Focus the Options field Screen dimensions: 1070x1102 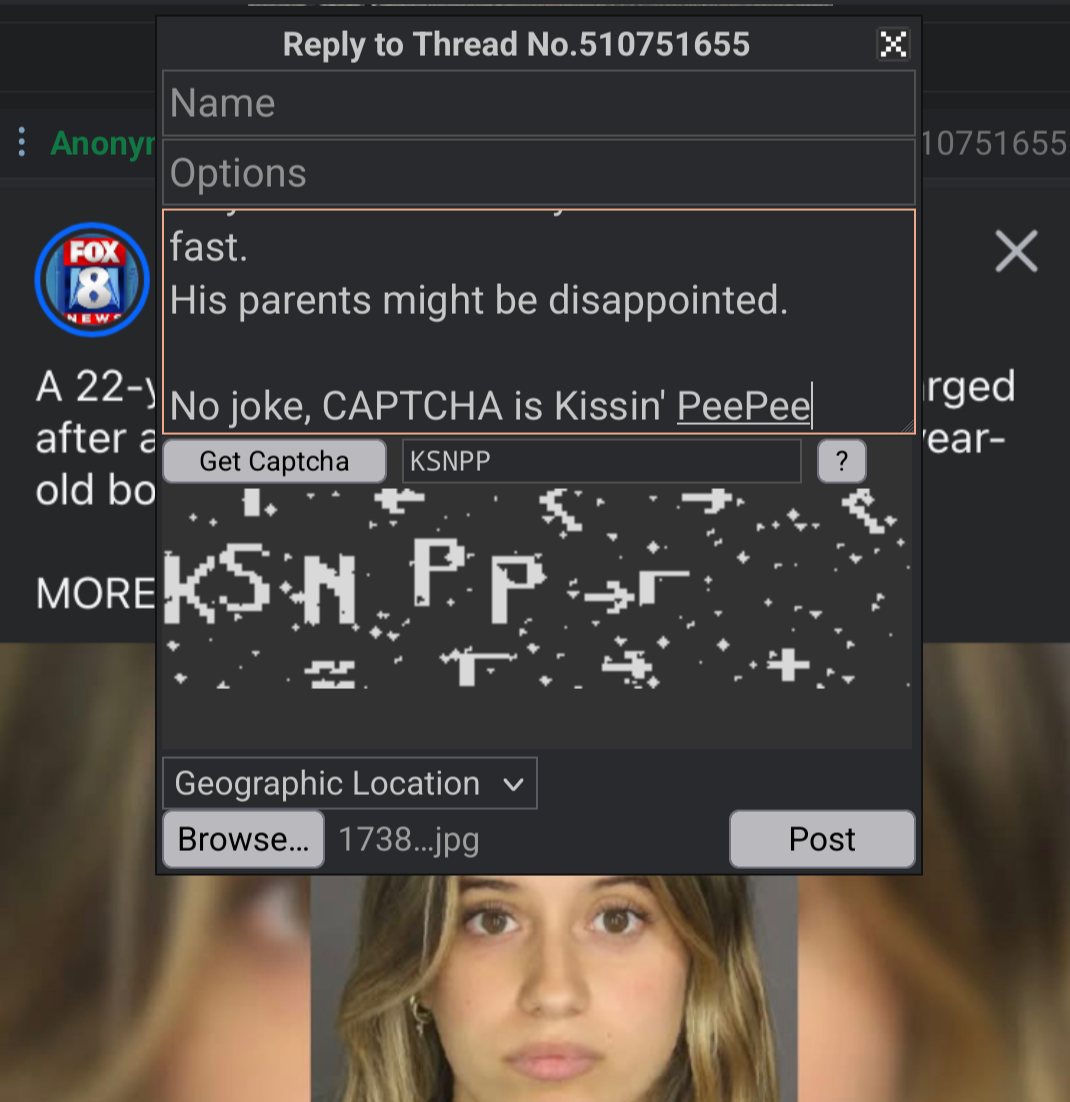(539, 173)
